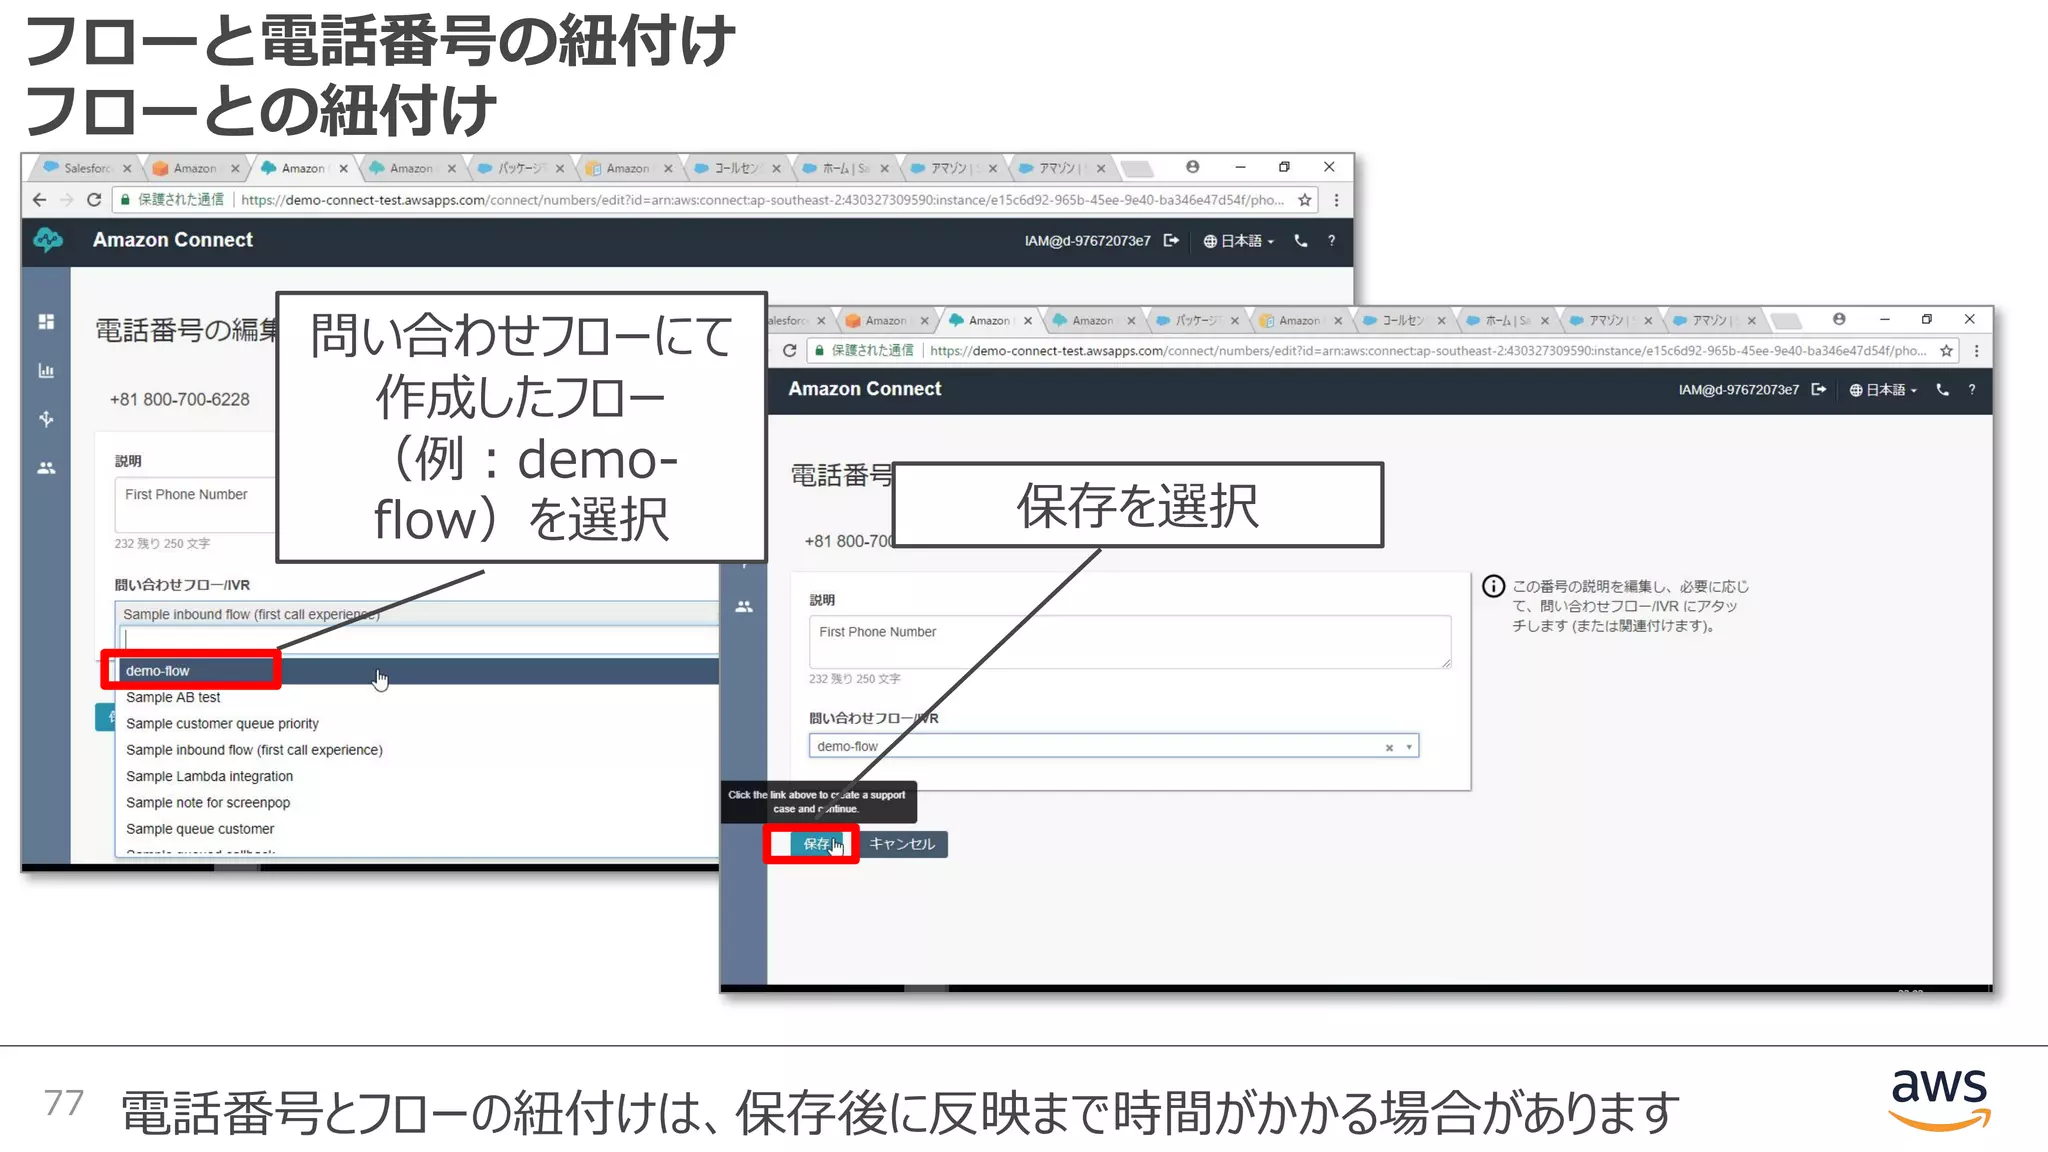The image size is (2048, 1152).
Task: Clear the demo-flow selection with the x
Action: pos(1389,748)
